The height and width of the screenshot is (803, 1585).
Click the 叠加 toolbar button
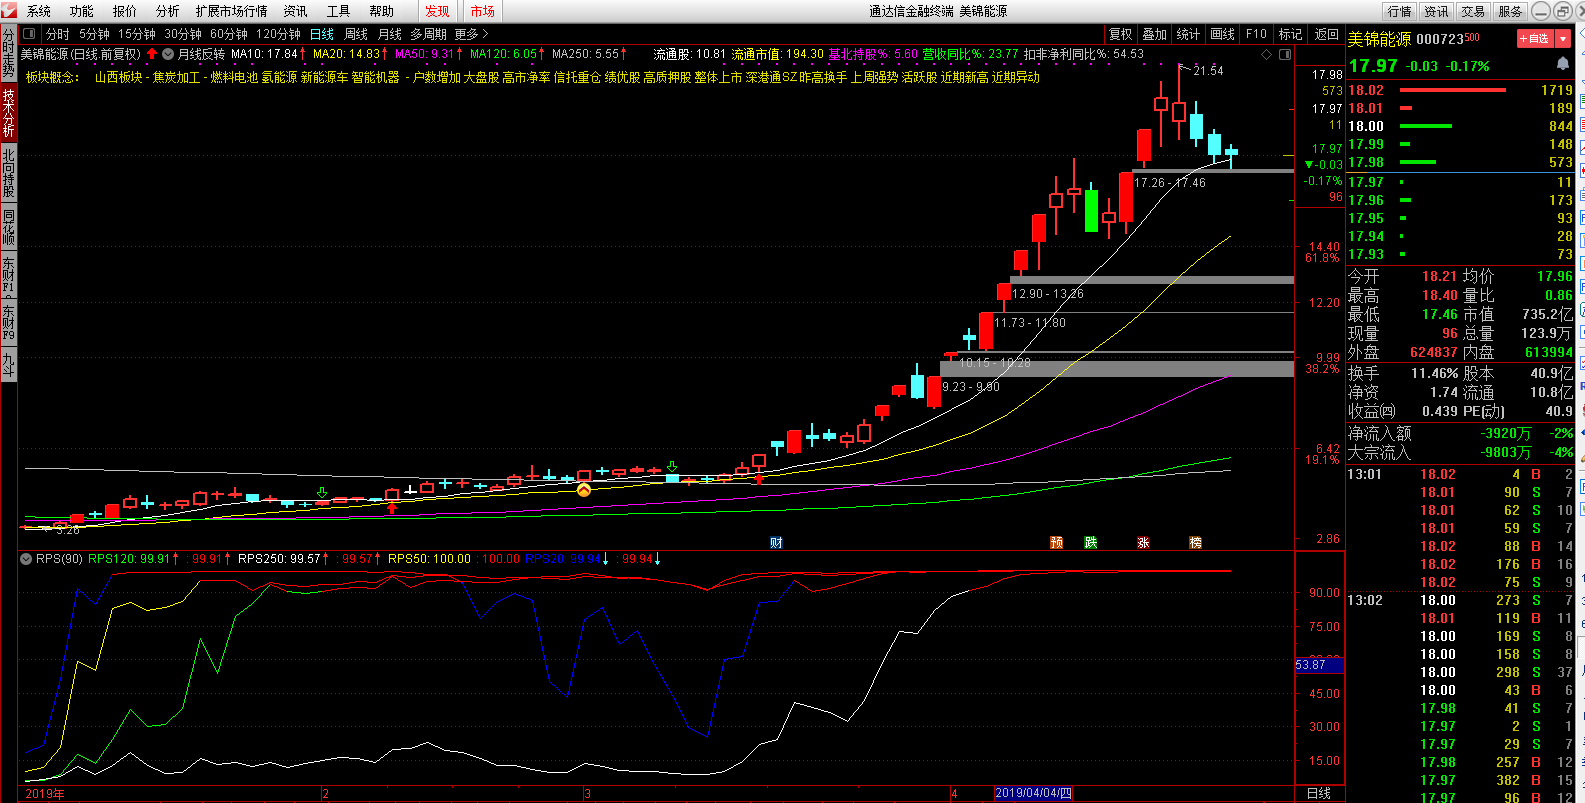click(1155, 34)
